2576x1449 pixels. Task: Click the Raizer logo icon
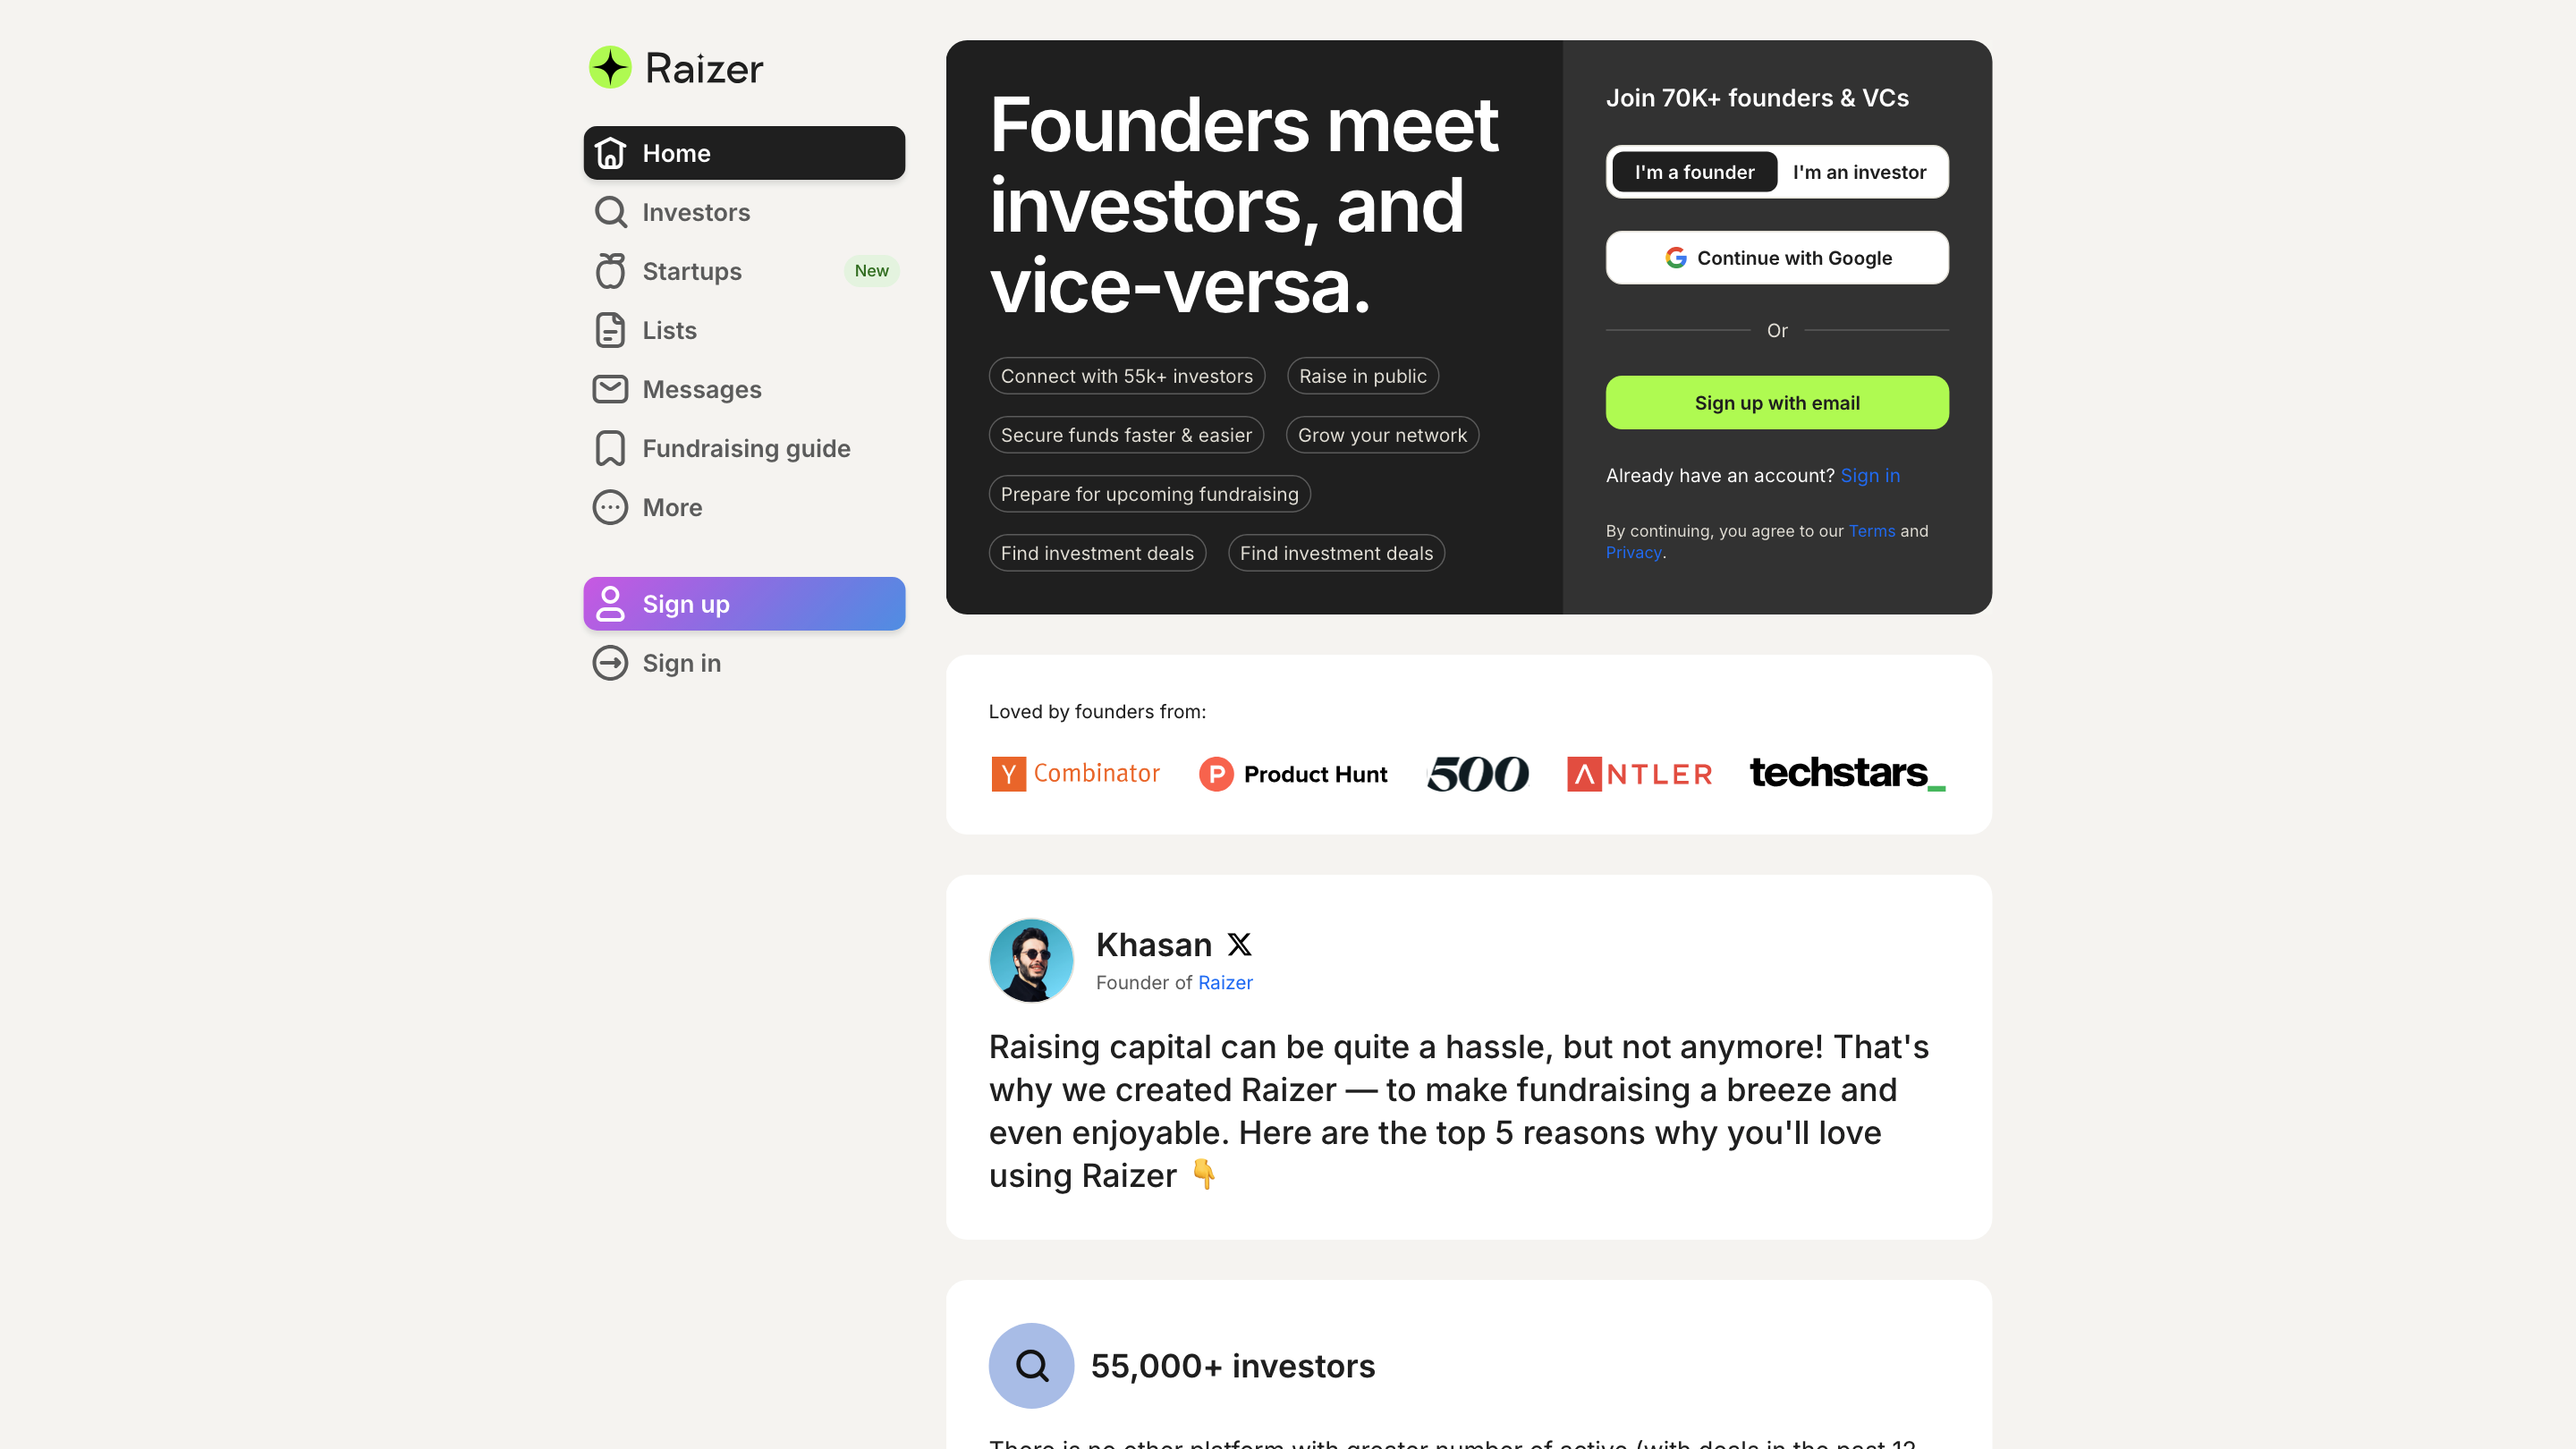pyautogui.click(x=610, y=67)
